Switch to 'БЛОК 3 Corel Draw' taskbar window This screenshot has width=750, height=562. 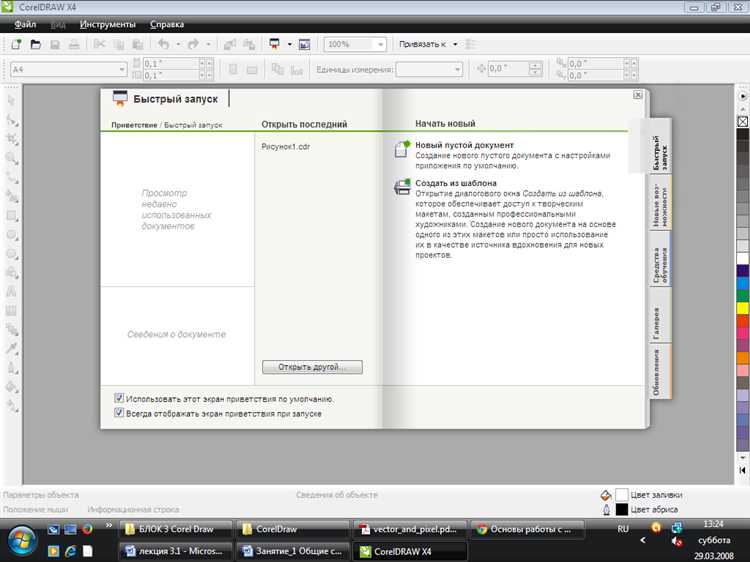pos(176,529)
